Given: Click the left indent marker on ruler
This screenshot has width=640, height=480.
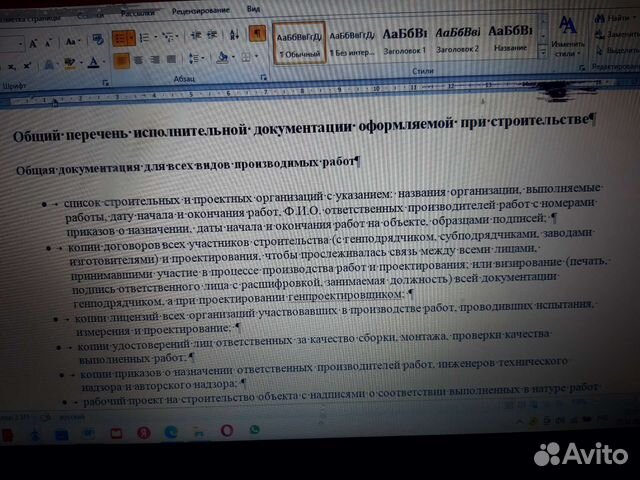Looking at the screenshot, I should coord(55,102).
